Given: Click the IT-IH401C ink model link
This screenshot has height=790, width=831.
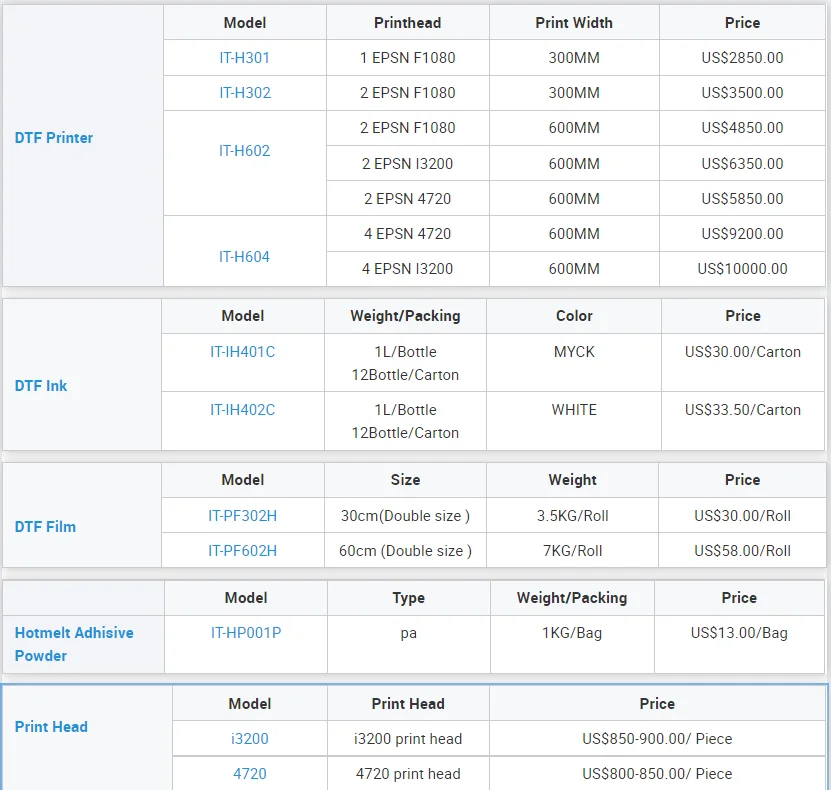Looking at the screenshot, I should [243, 352].
